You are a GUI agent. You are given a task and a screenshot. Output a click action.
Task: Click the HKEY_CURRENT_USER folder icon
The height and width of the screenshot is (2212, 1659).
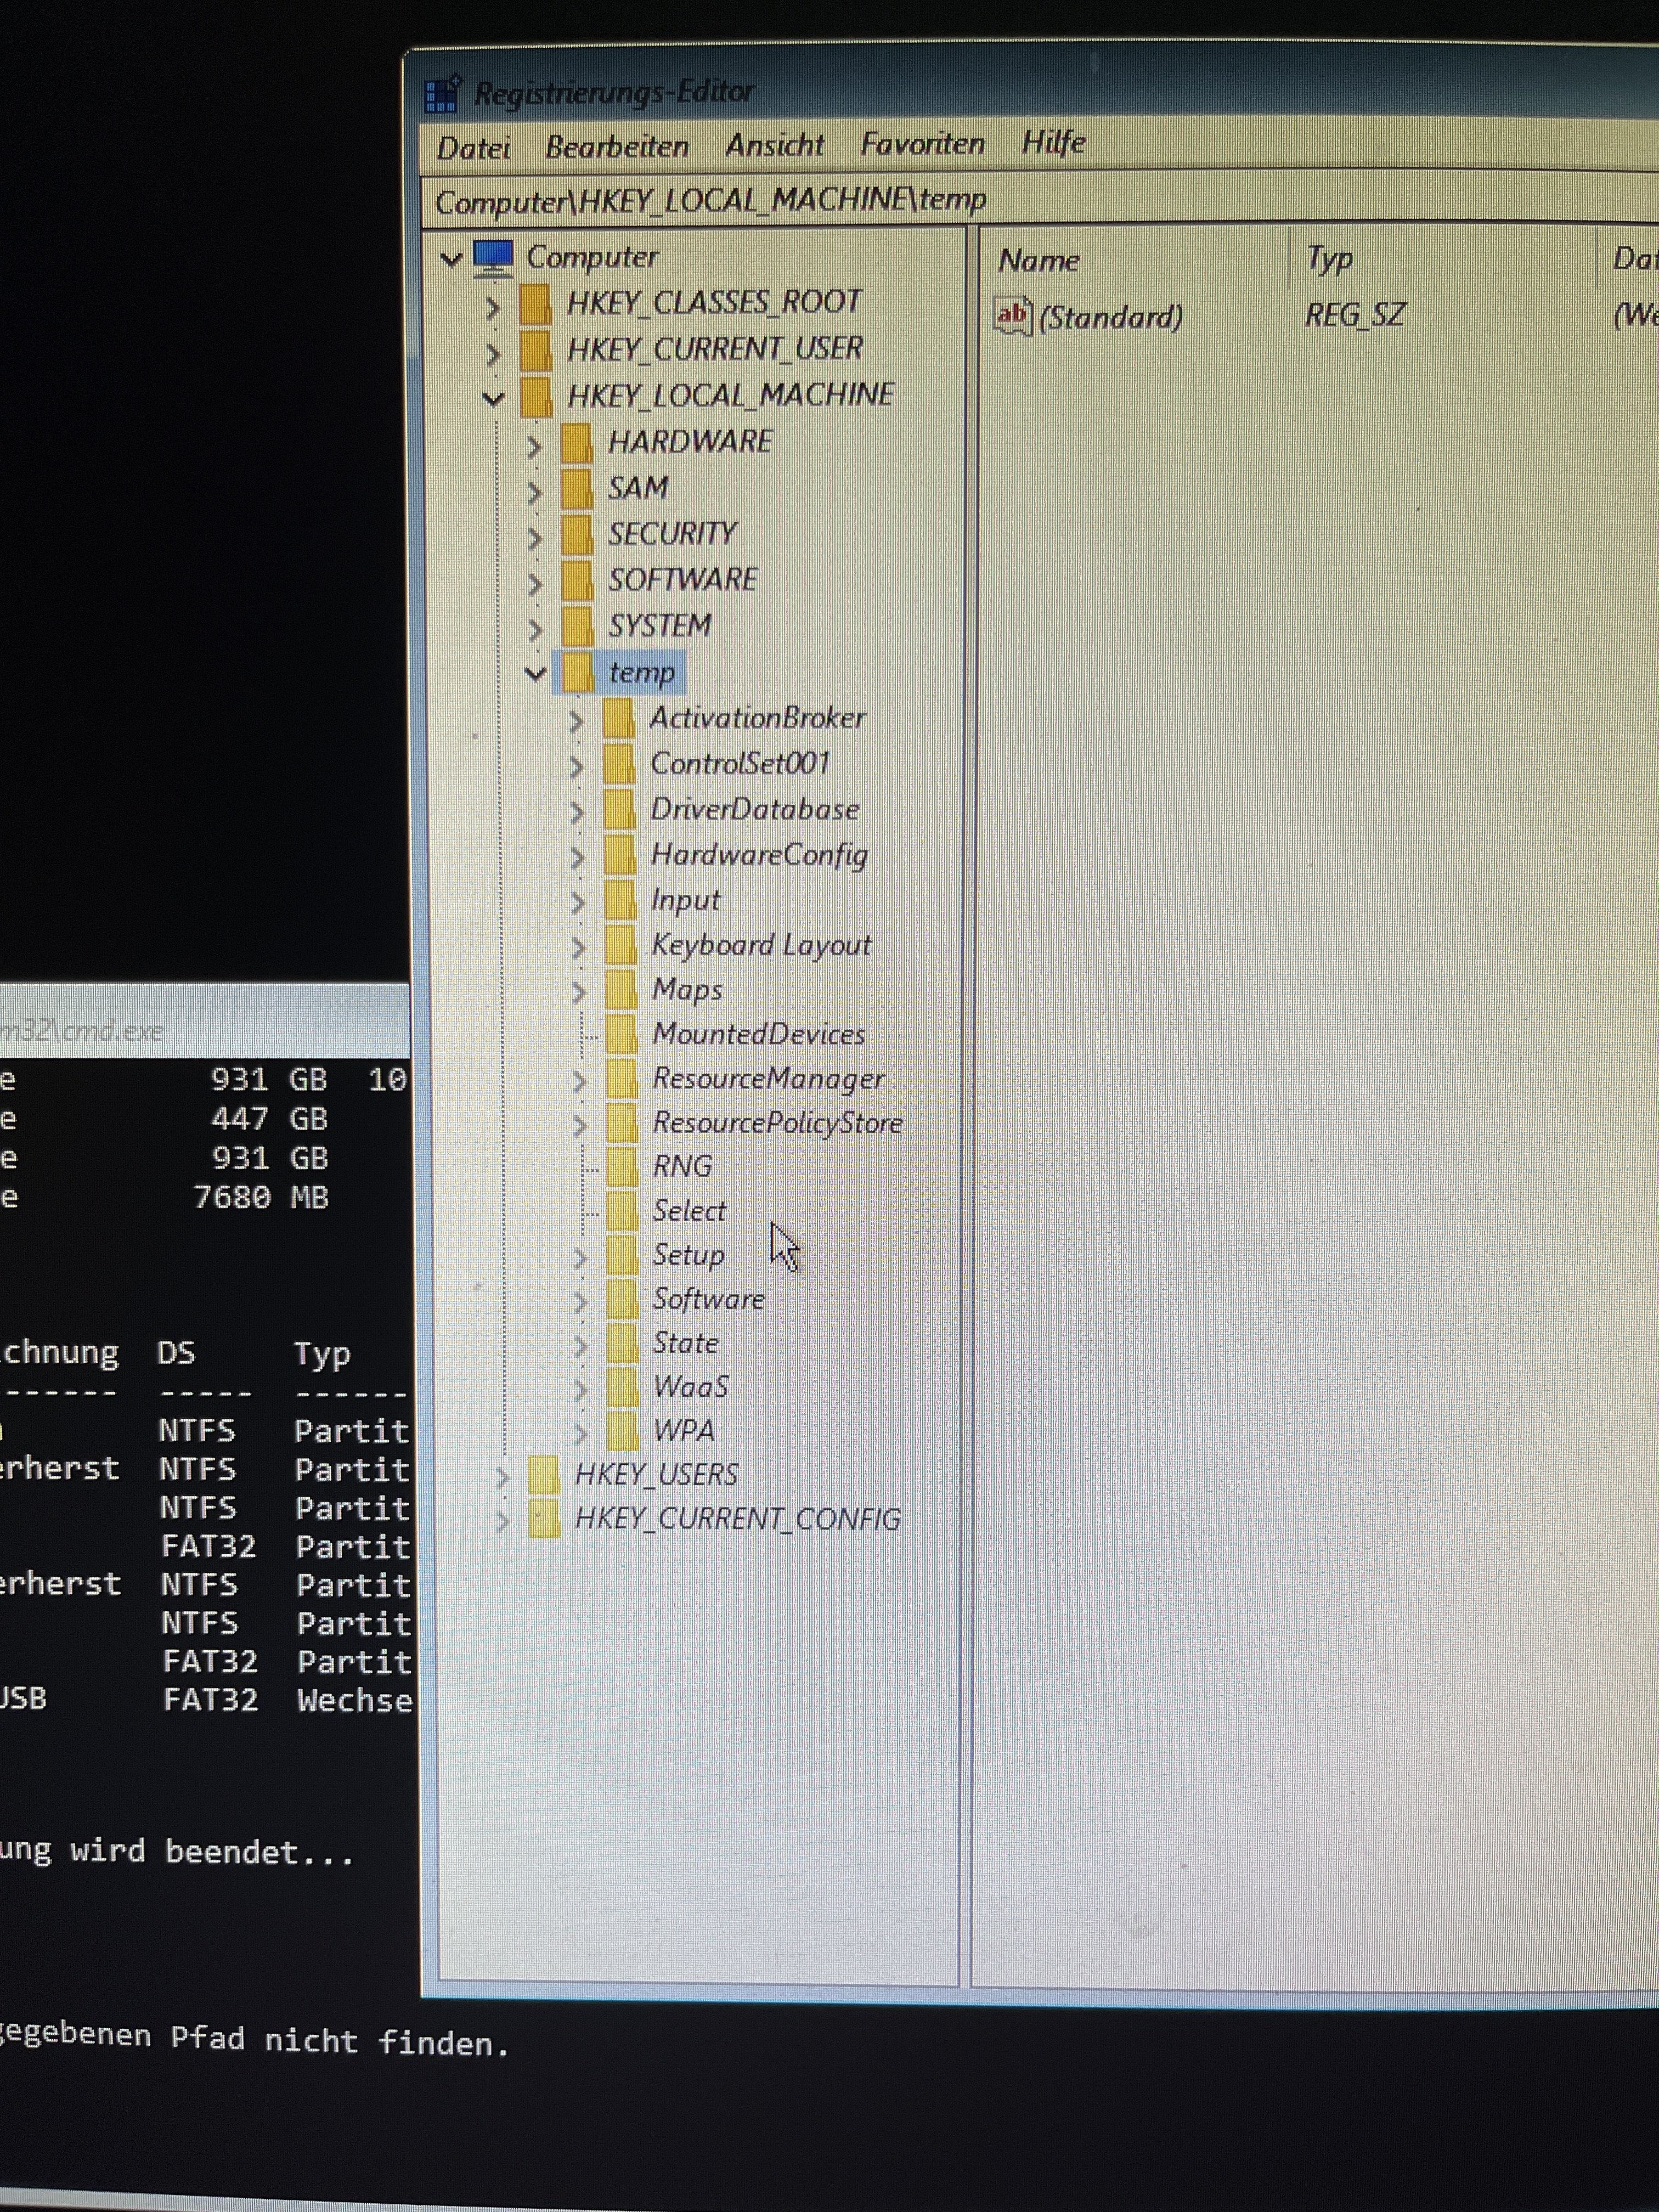point(536,350)
